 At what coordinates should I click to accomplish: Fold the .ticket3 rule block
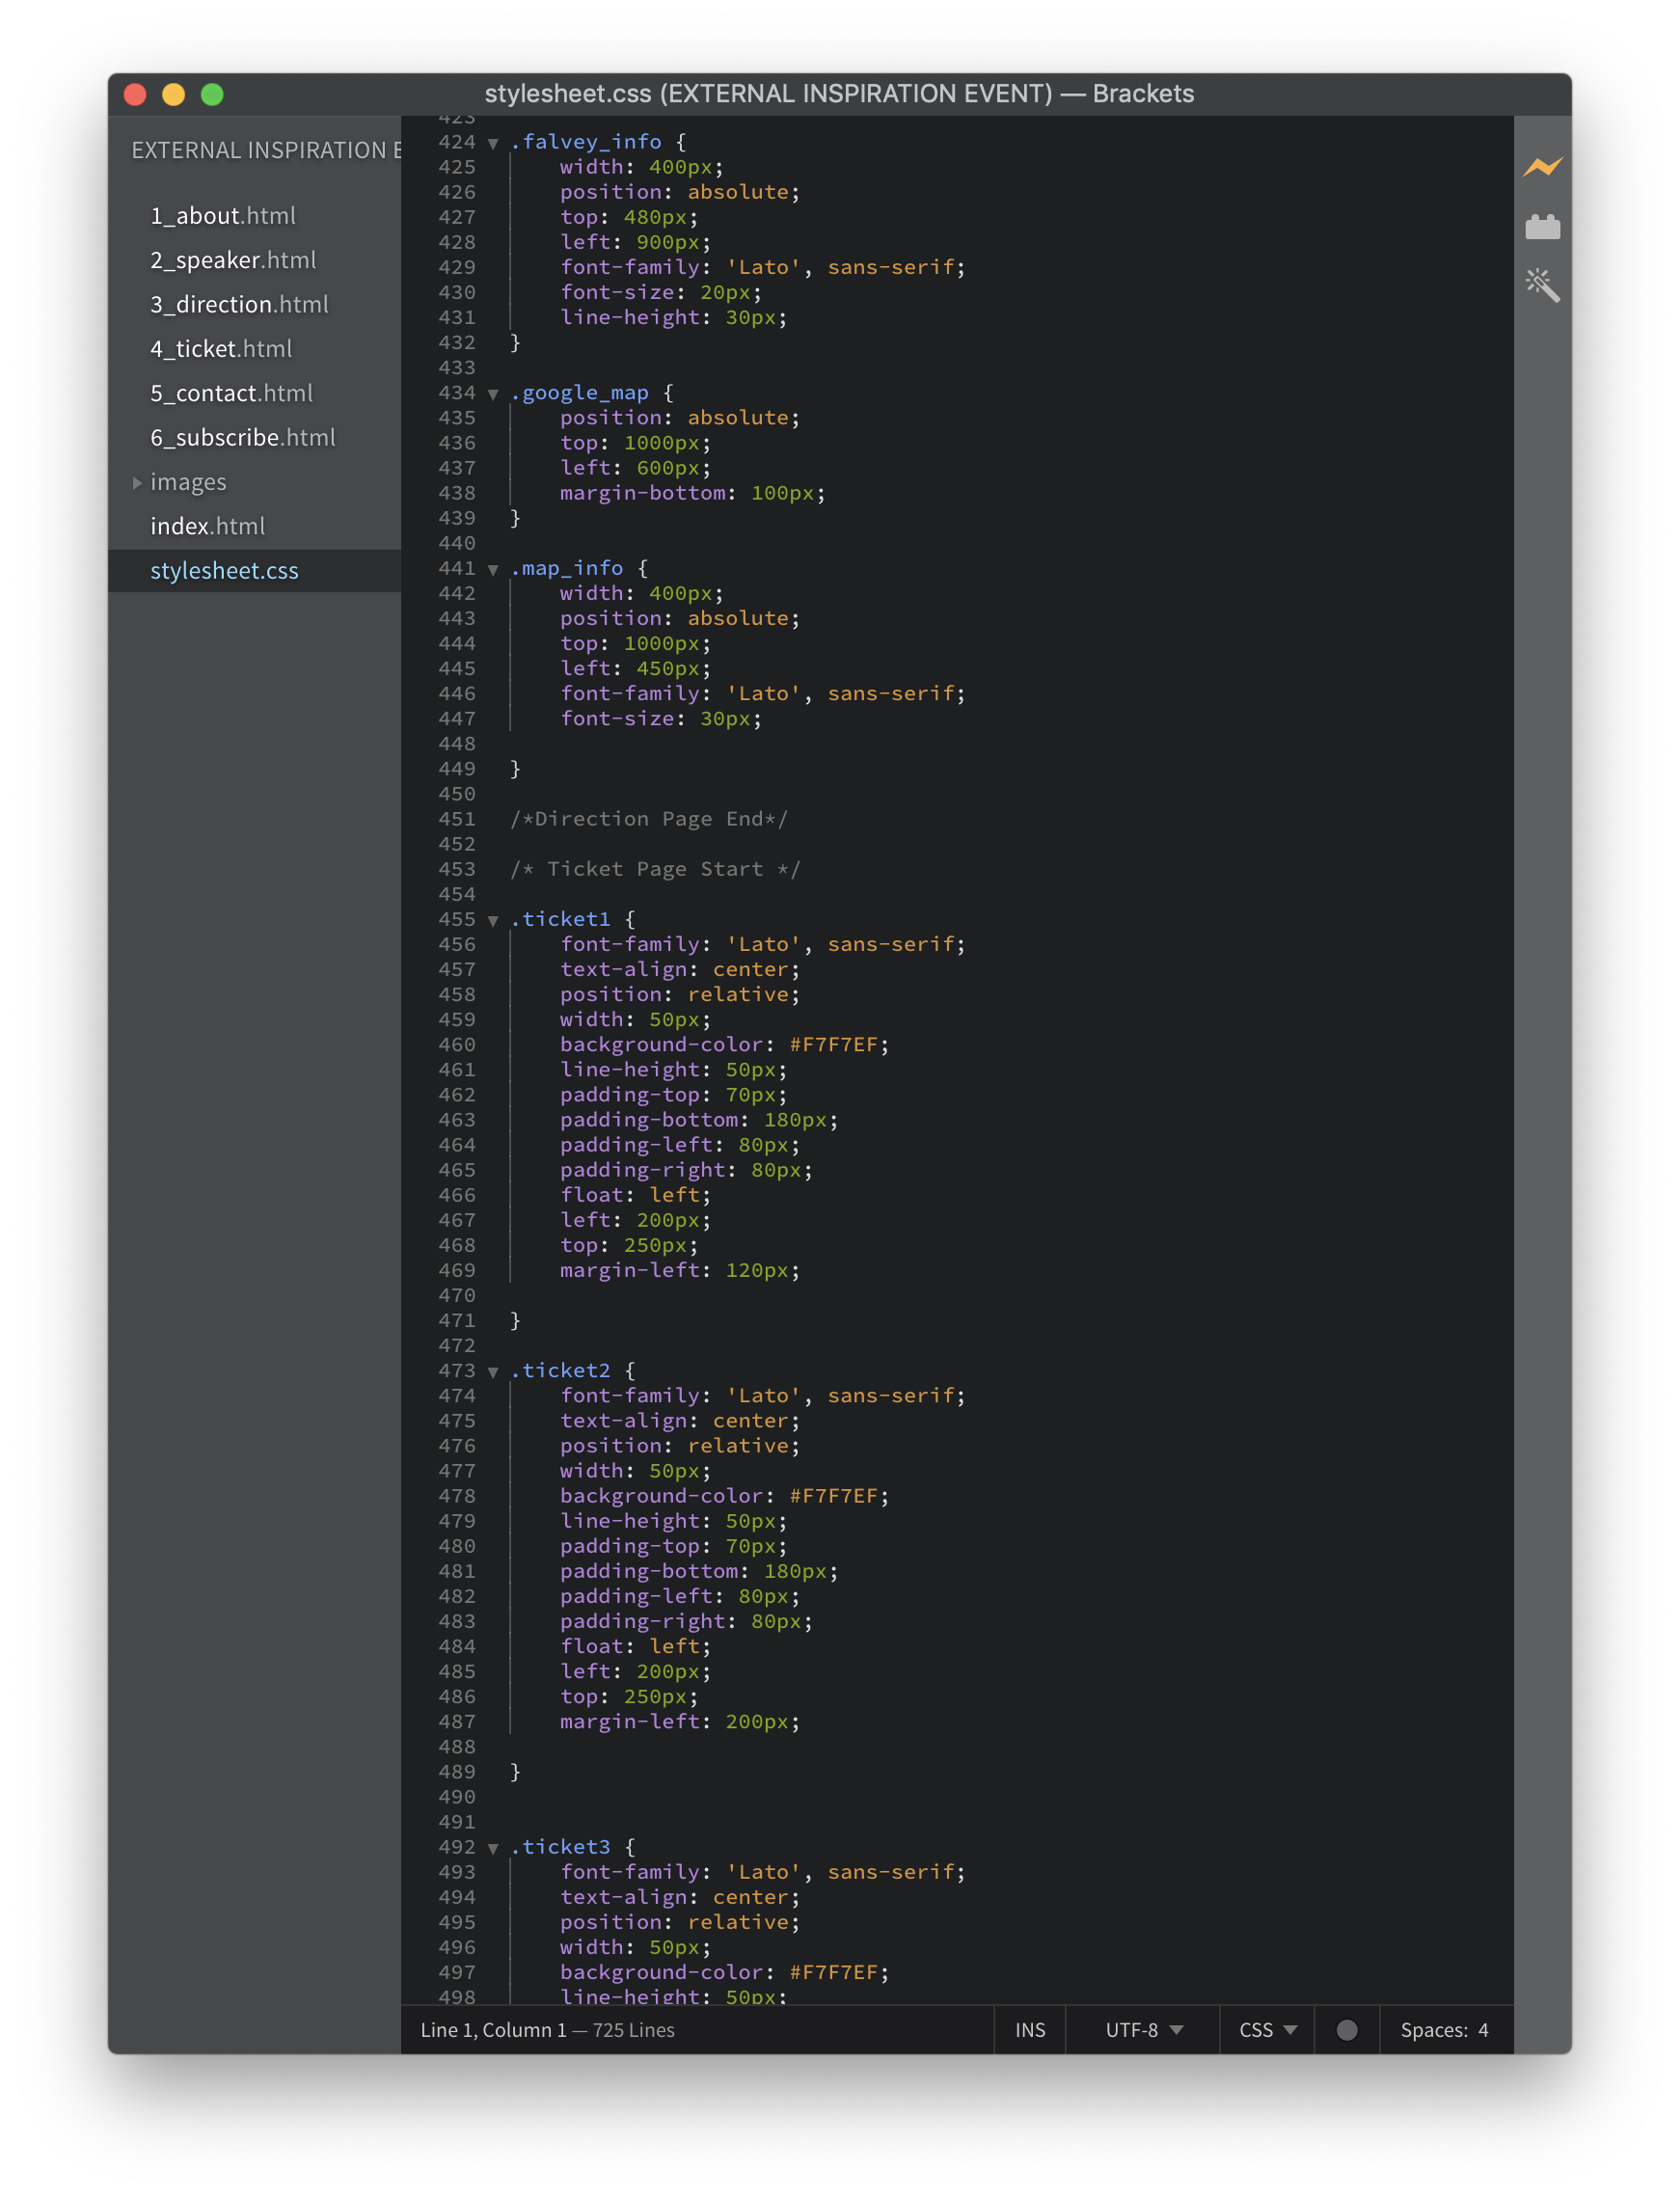click(493, 1849)
